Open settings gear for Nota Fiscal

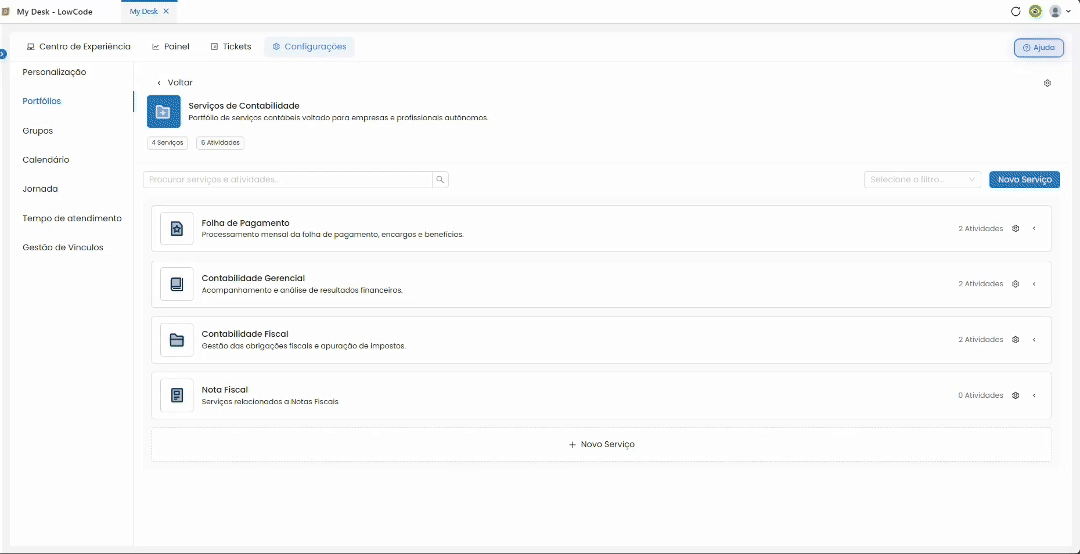point(1015,396)
